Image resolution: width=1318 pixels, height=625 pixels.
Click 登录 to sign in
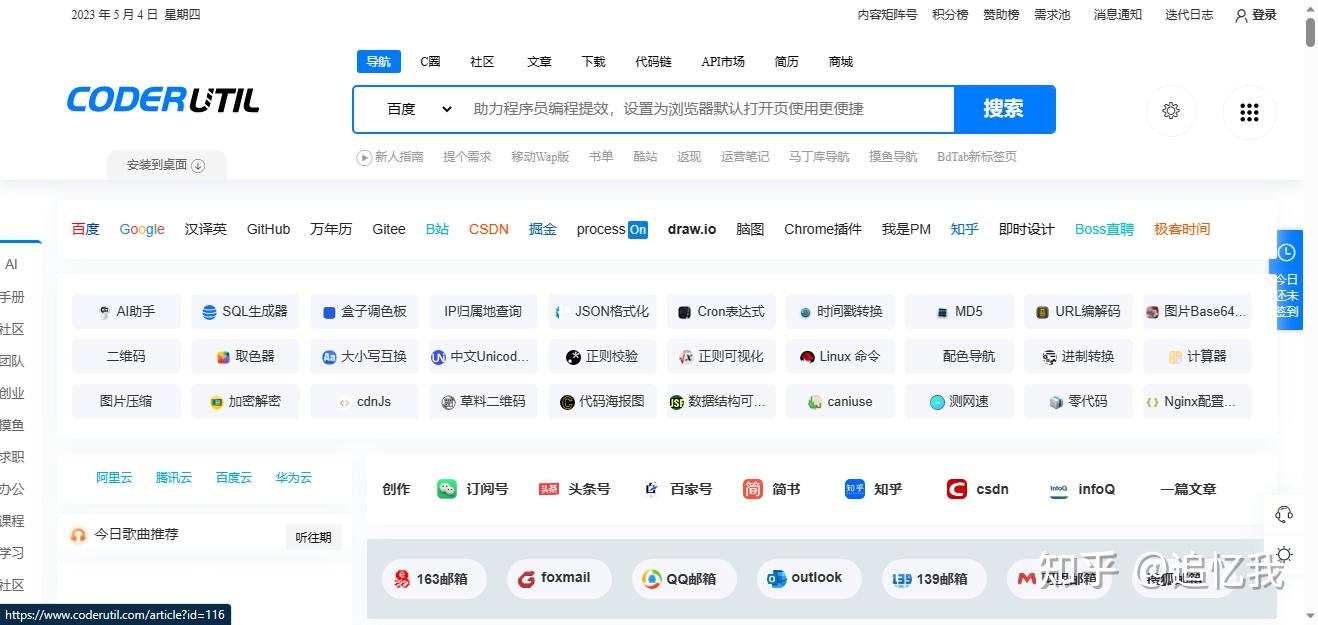click(1256, 15)
